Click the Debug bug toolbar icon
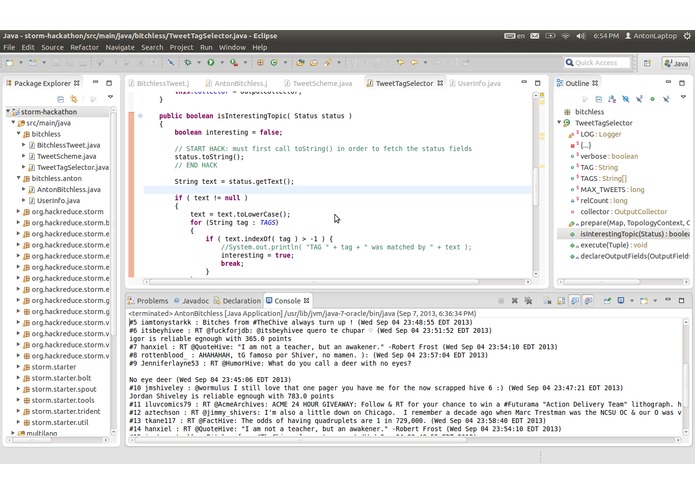The width and height of the screenshot is (695, 494). 187,63
